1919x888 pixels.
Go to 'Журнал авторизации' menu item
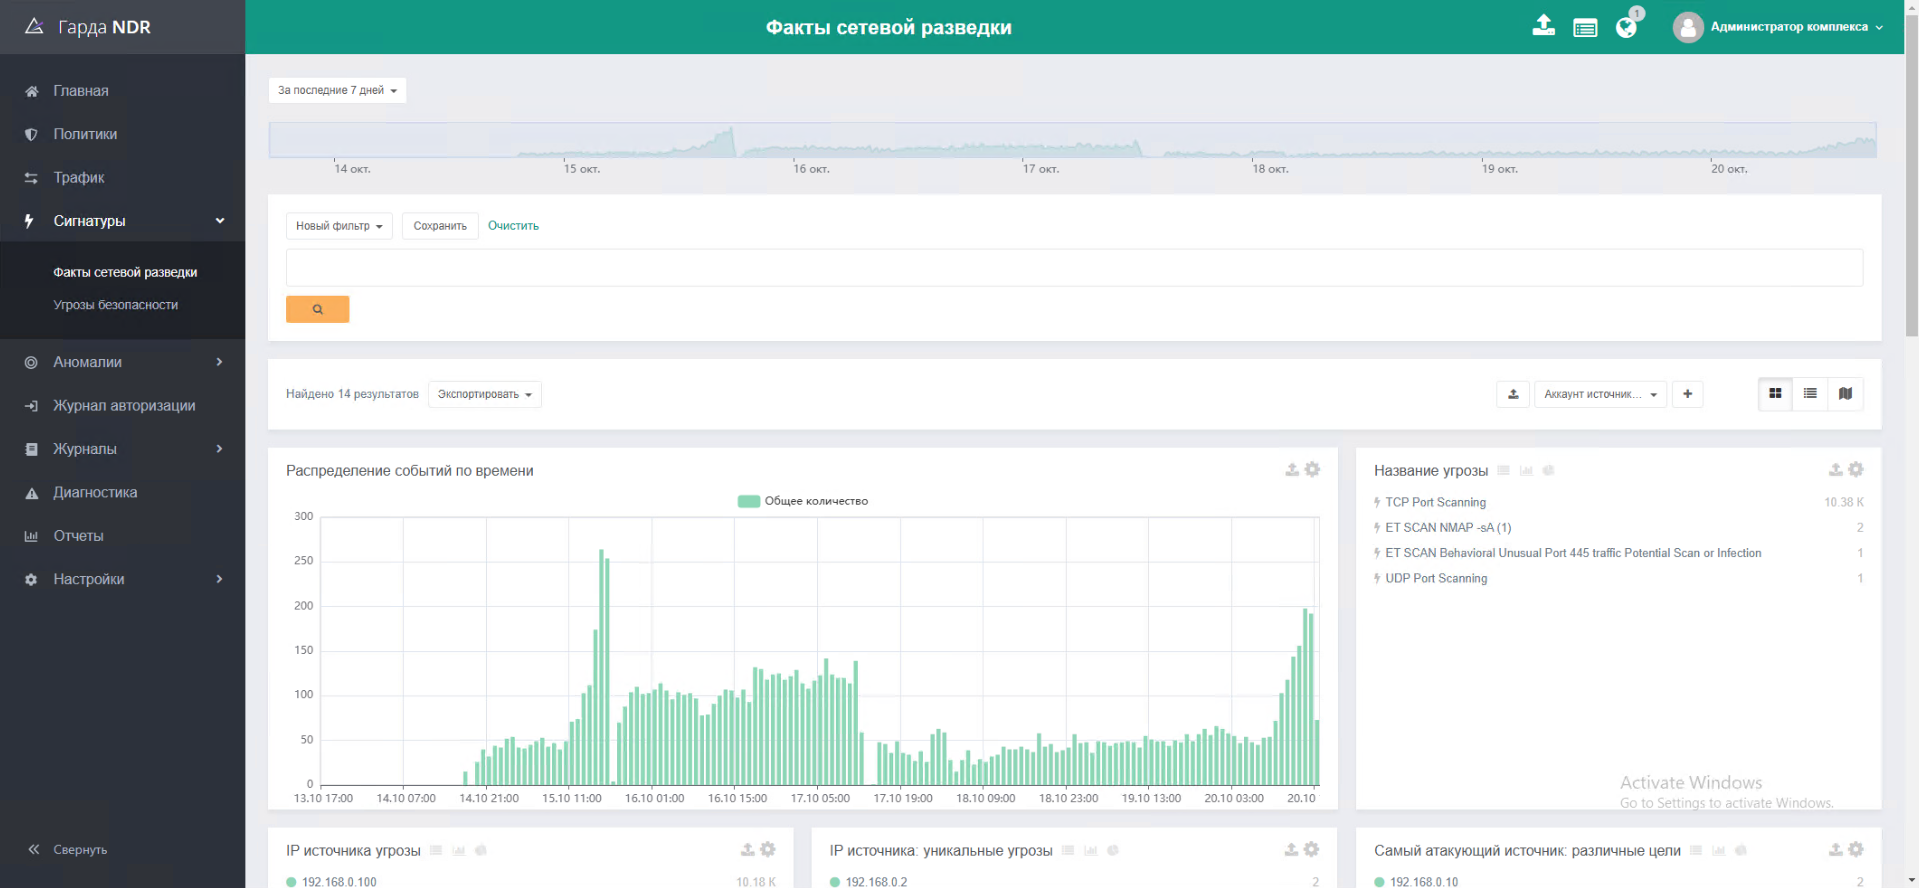coord(124,406)
